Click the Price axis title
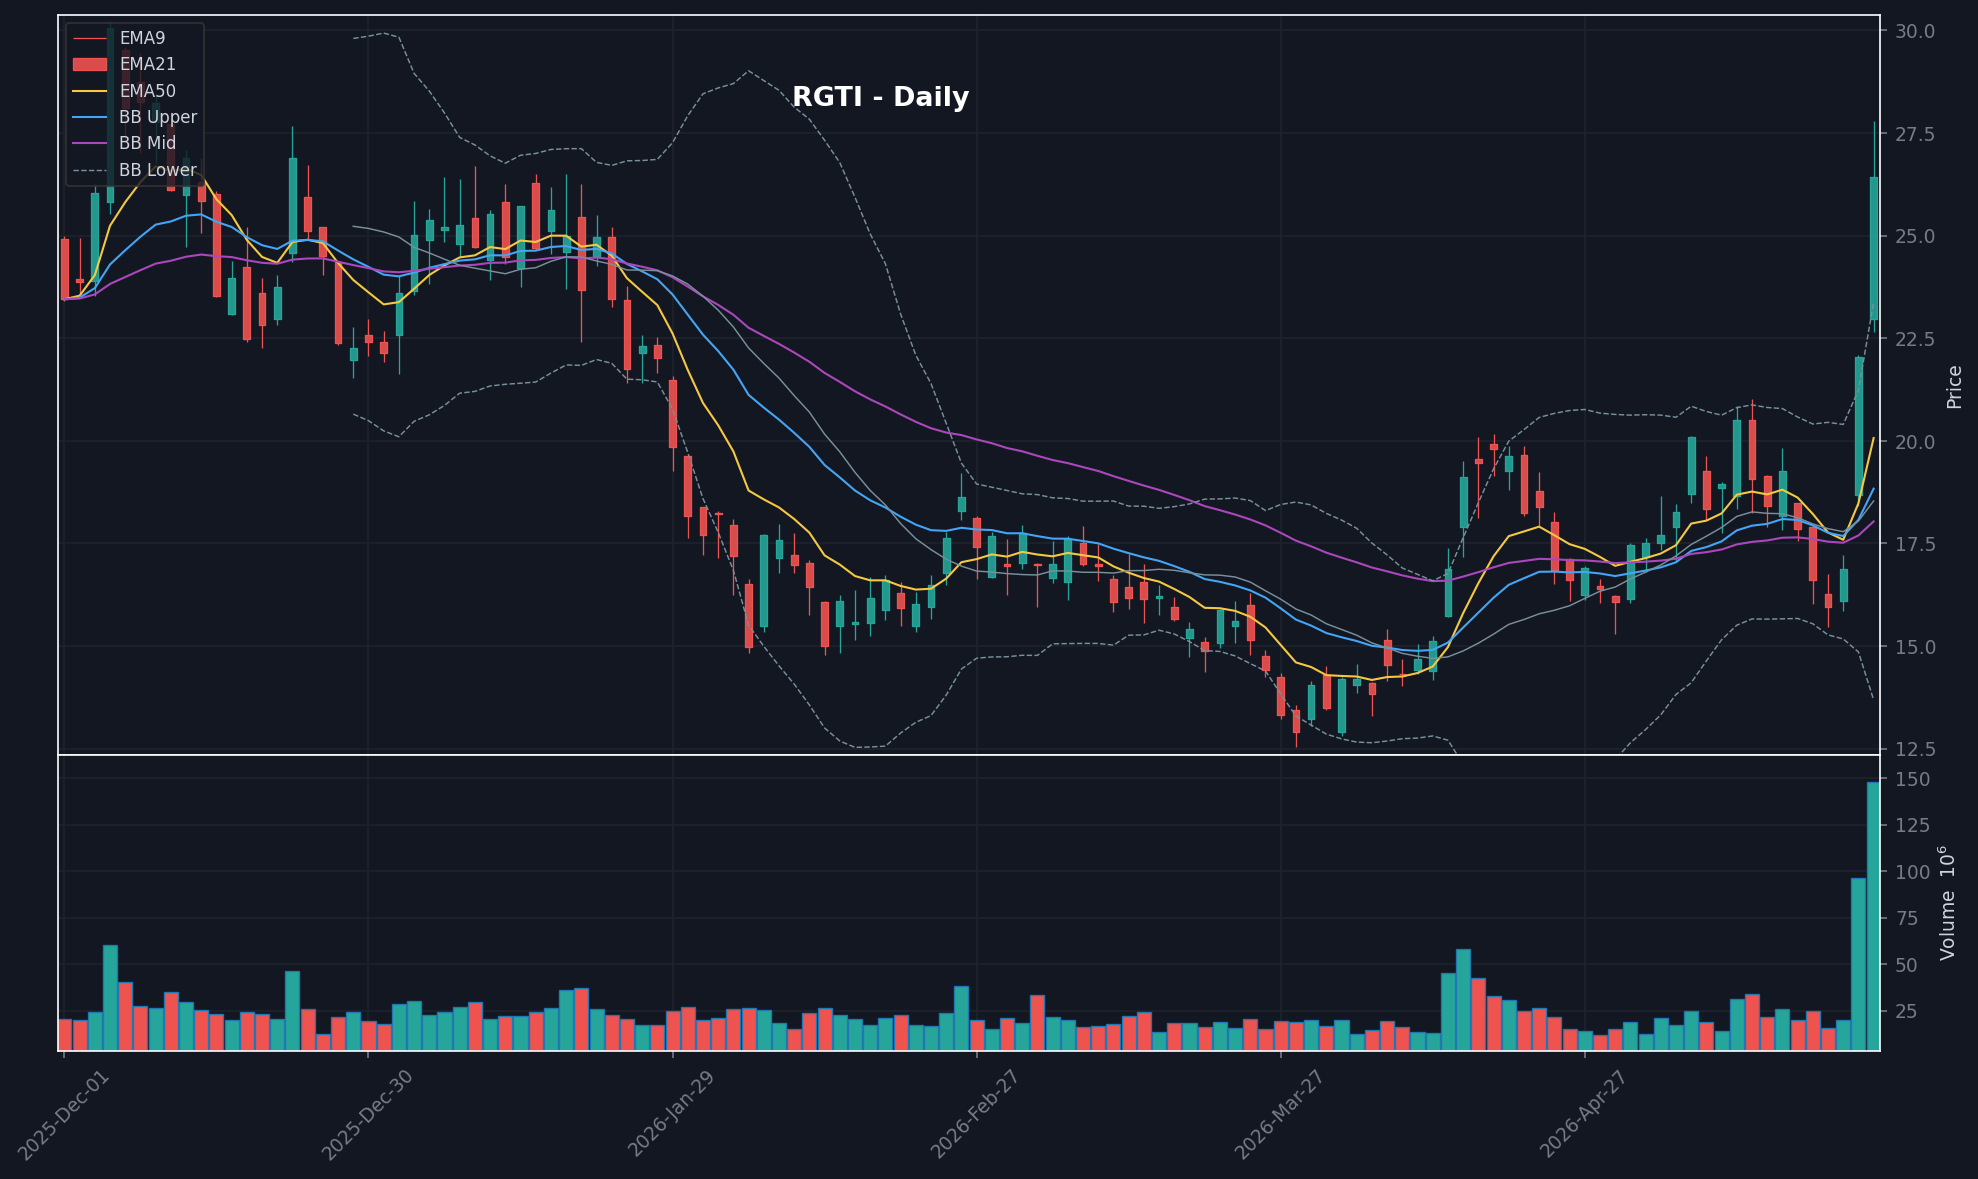Viewport: 1978px width, 1179px height. [x=1954, y=386]
